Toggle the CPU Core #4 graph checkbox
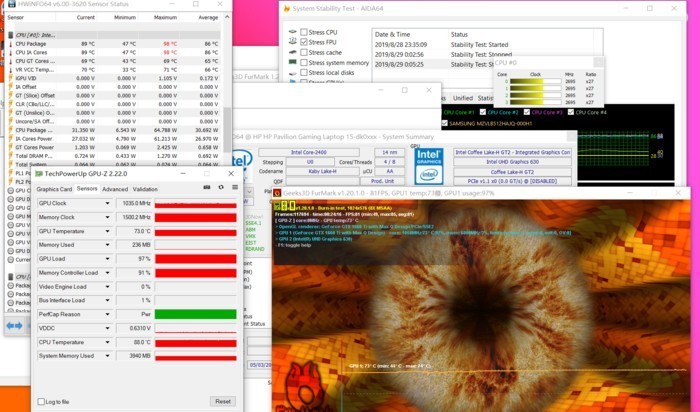 tap(571, 112)
